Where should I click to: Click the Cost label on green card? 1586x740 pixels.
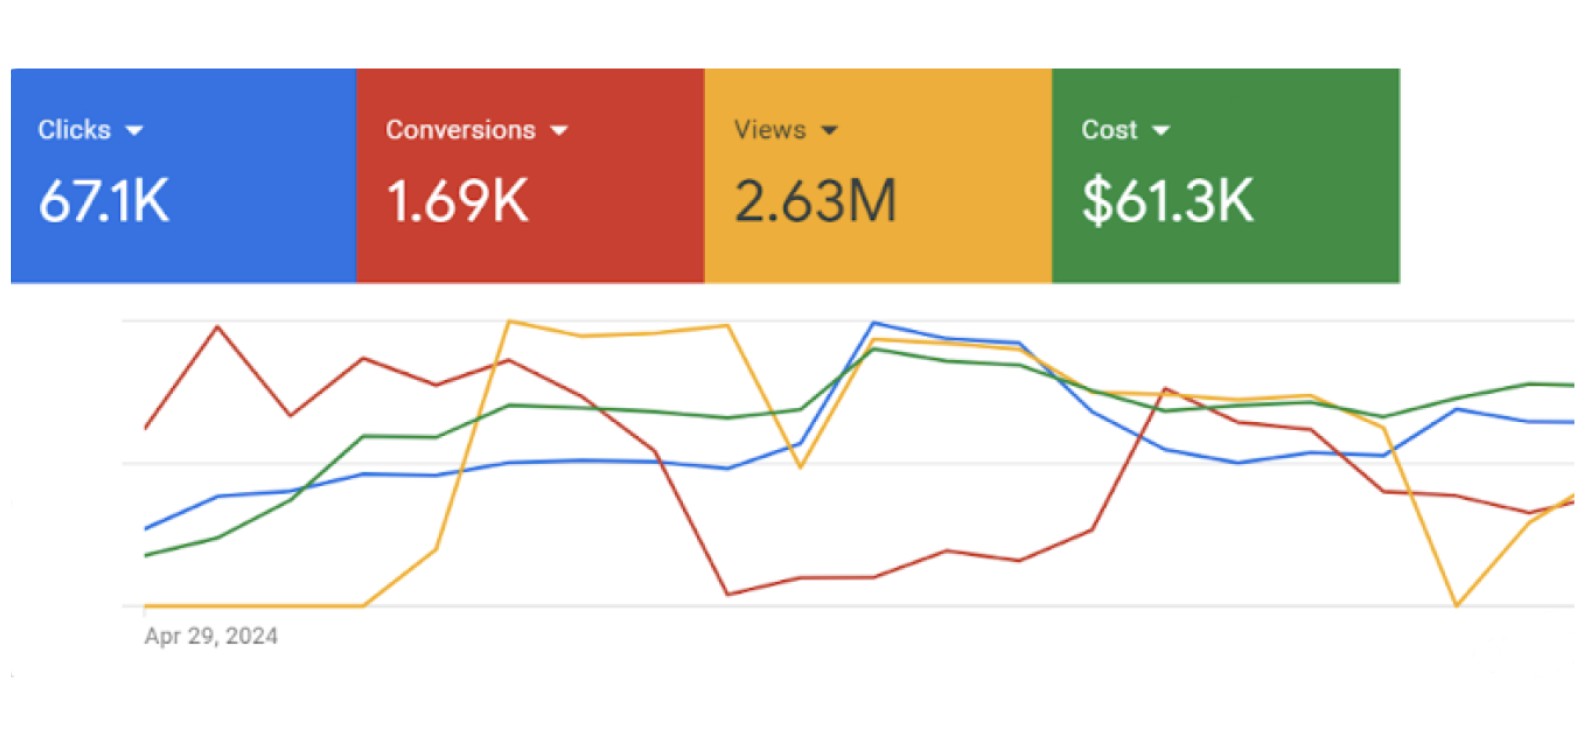tap(1108, 130)
